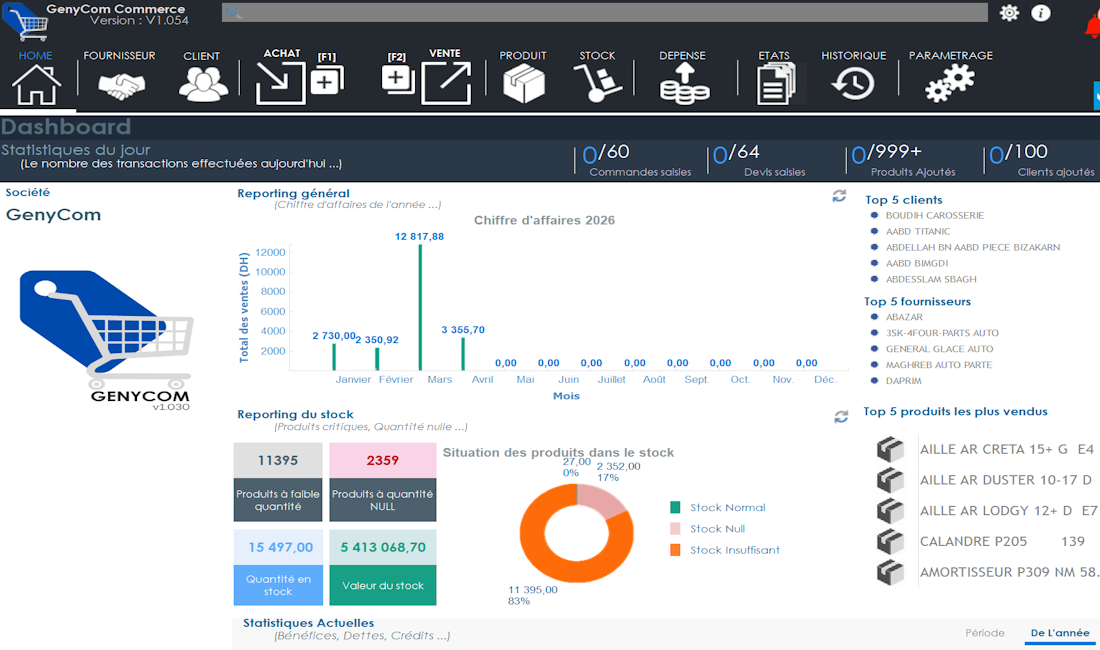Open the STOCK forklift icon
1100x650 pixels.
point(597,85)
